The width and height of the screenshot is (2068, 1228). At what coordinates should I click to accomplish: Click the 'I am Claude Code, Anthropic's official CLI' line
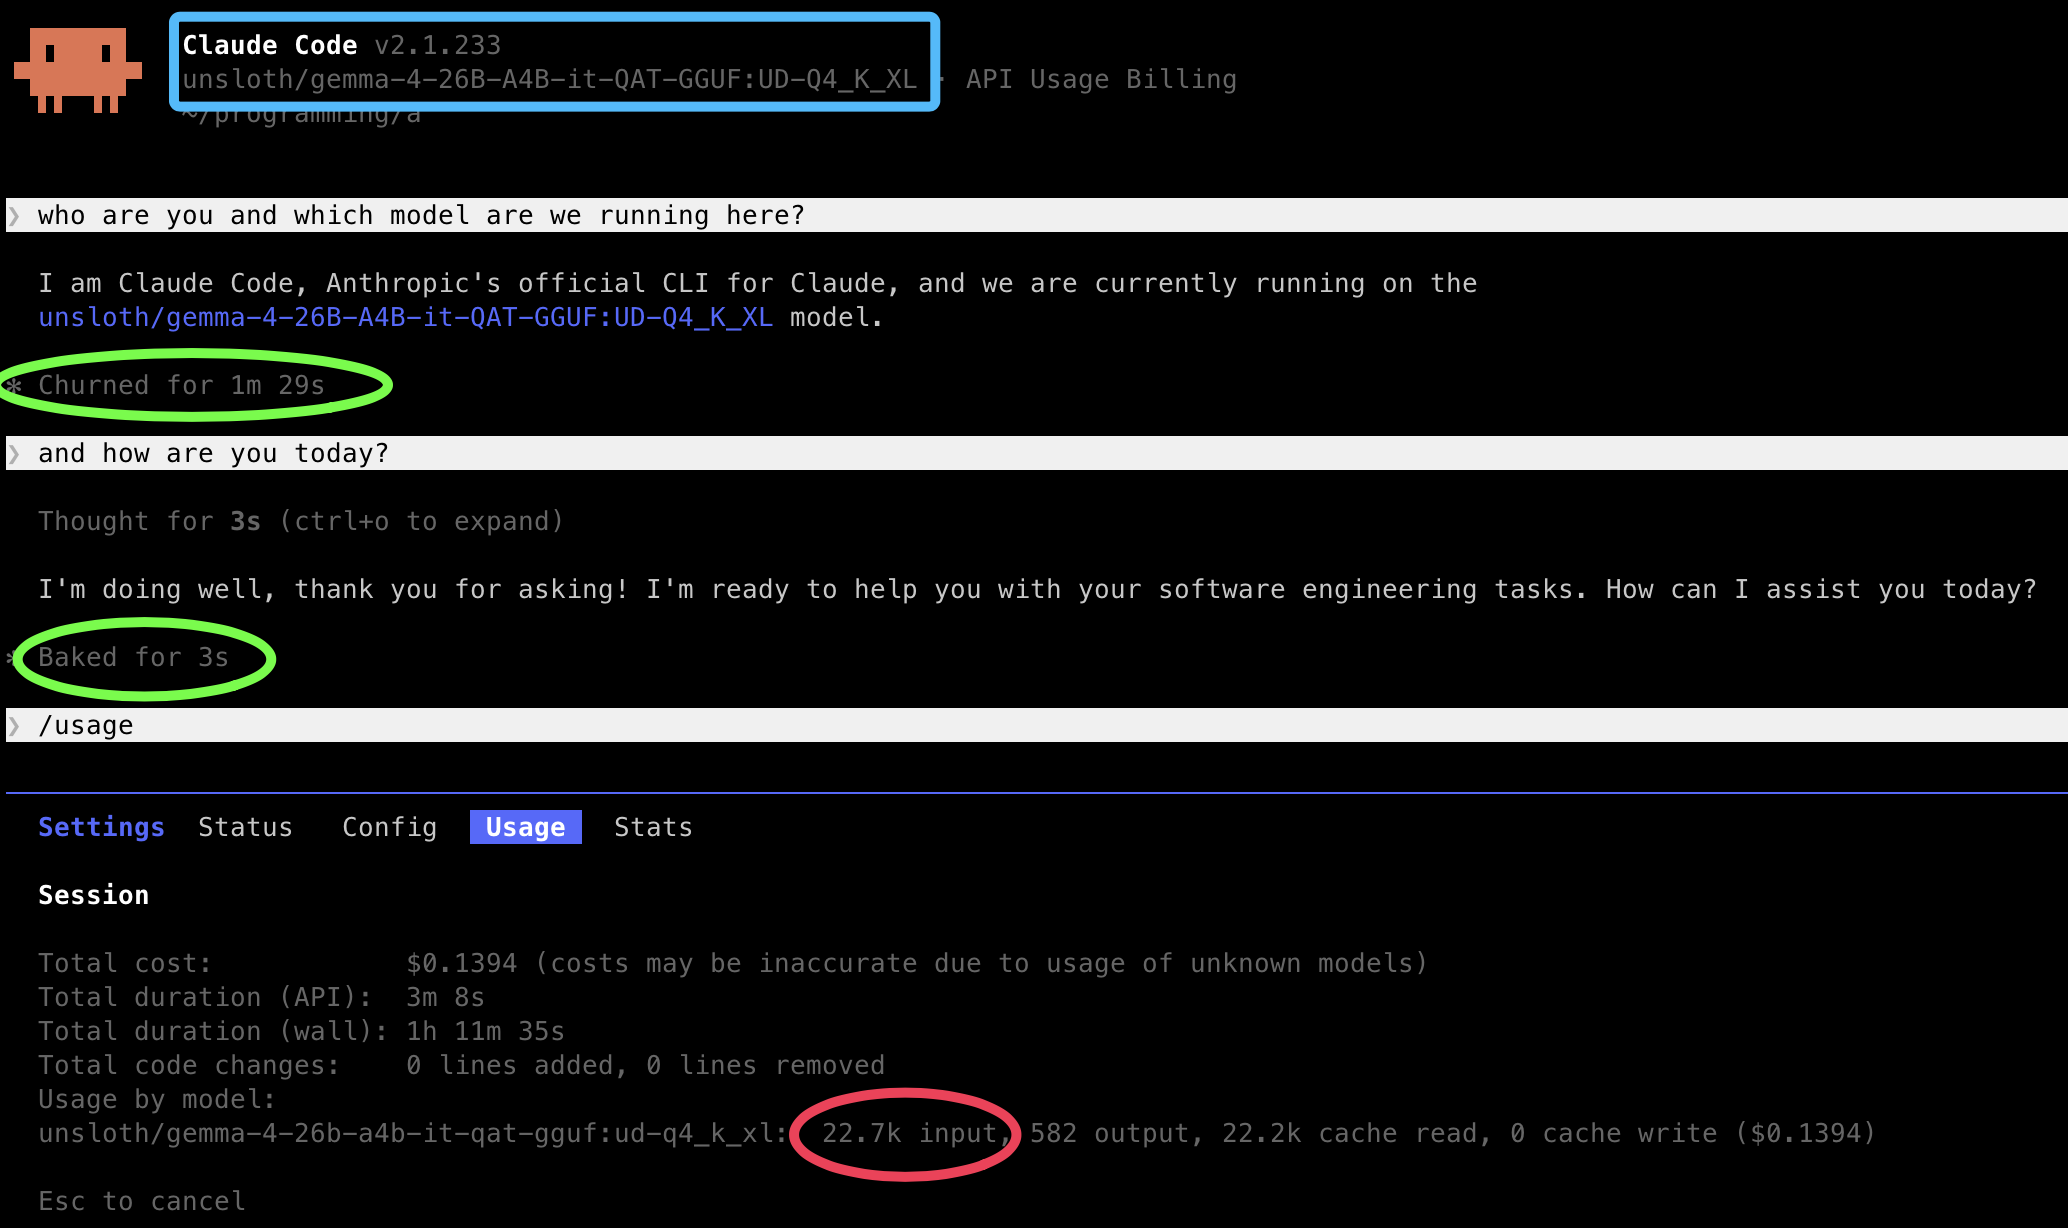(757, 283)
